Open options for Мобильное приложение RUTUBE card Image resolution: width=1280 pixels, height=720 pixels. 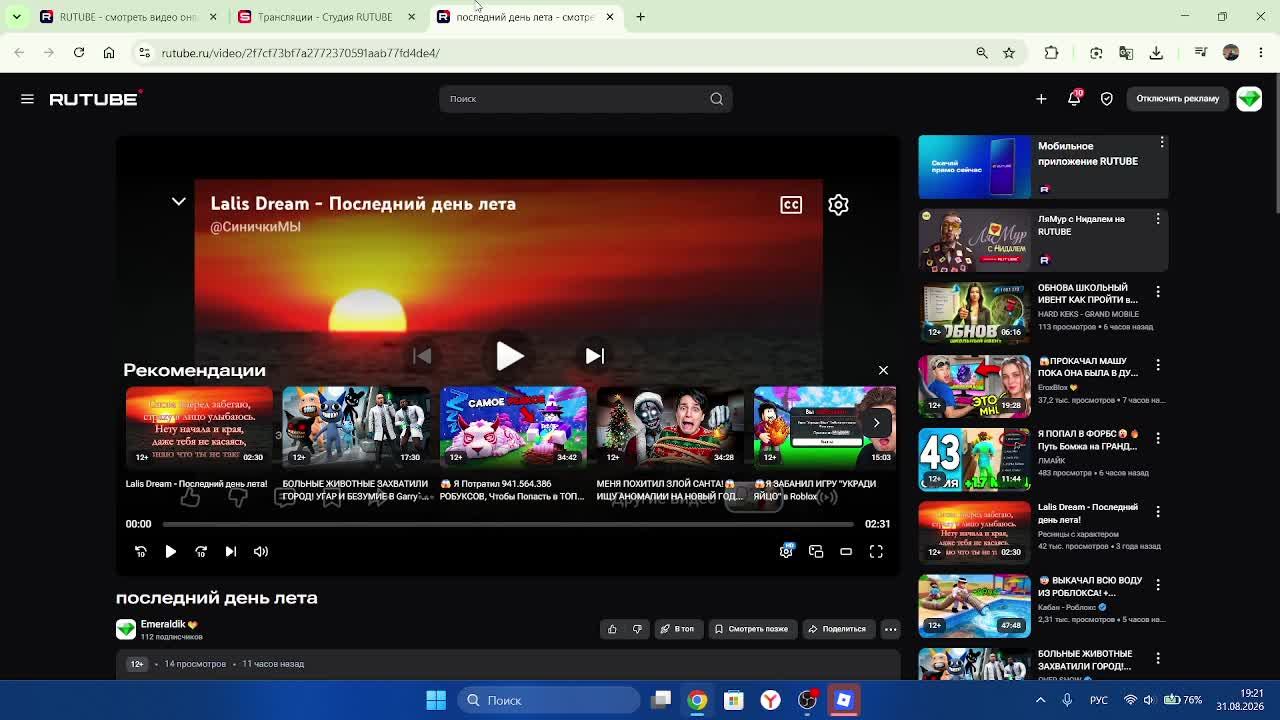click(1162, 143)
